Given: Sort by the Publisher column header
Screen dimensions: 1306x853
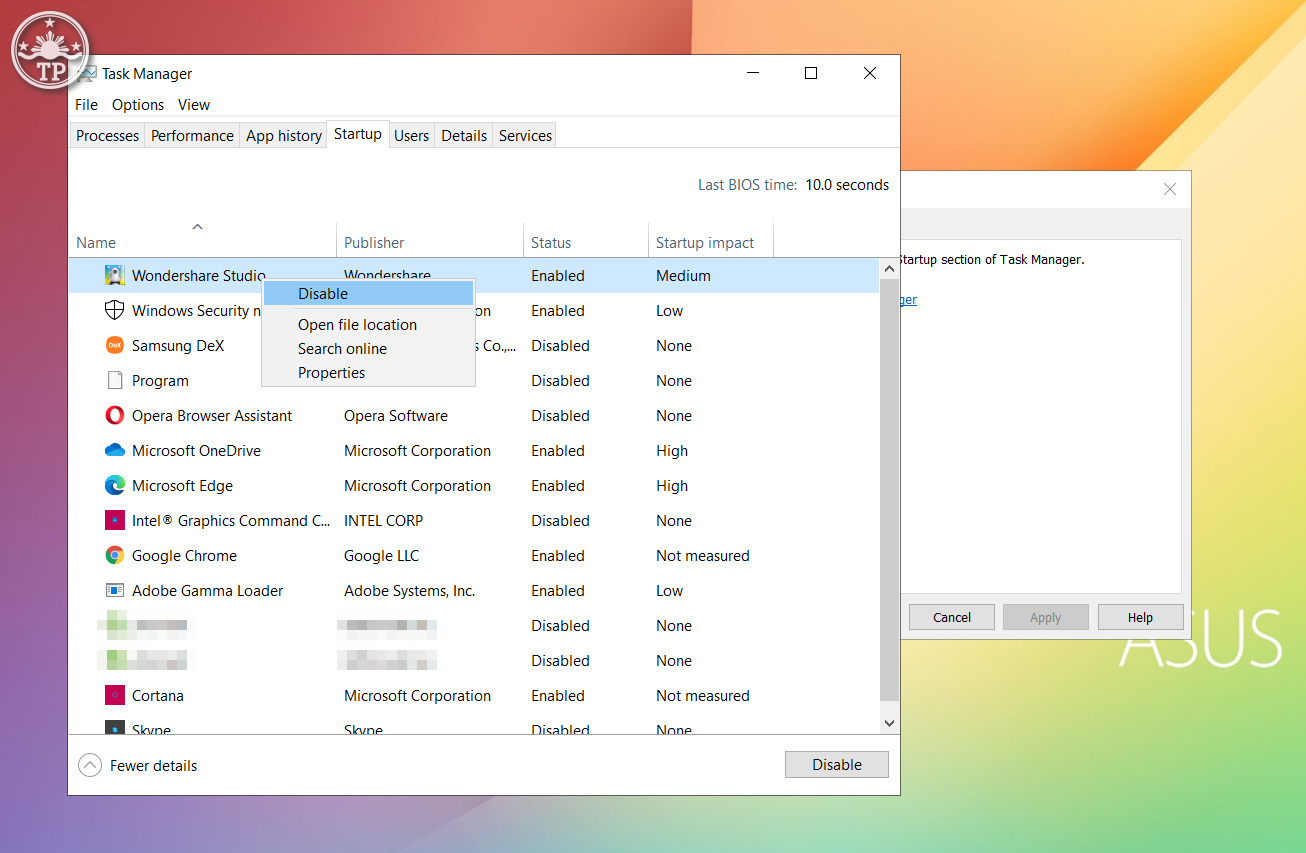Looking at the screenshot, I should pos(430,241).
